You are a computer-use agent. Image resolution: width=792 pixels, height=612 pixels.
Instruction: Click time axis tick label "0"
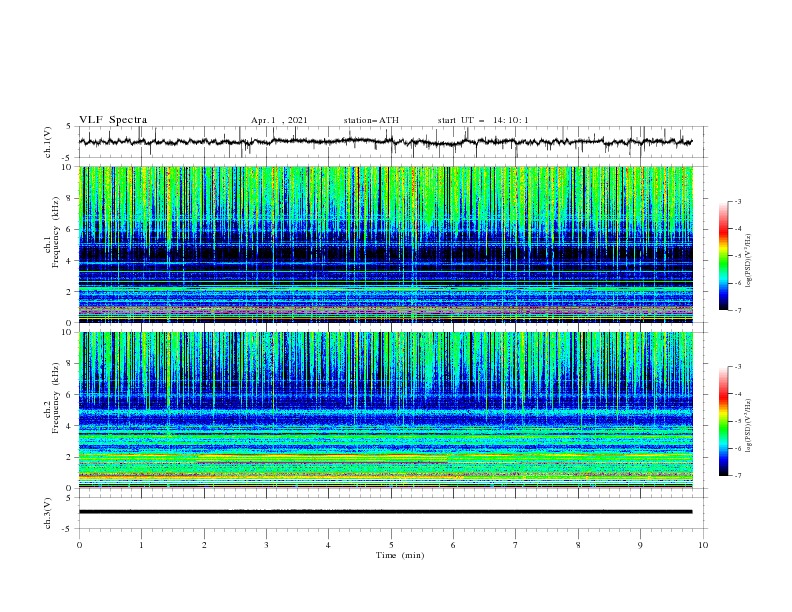click(x=79, y=545)
